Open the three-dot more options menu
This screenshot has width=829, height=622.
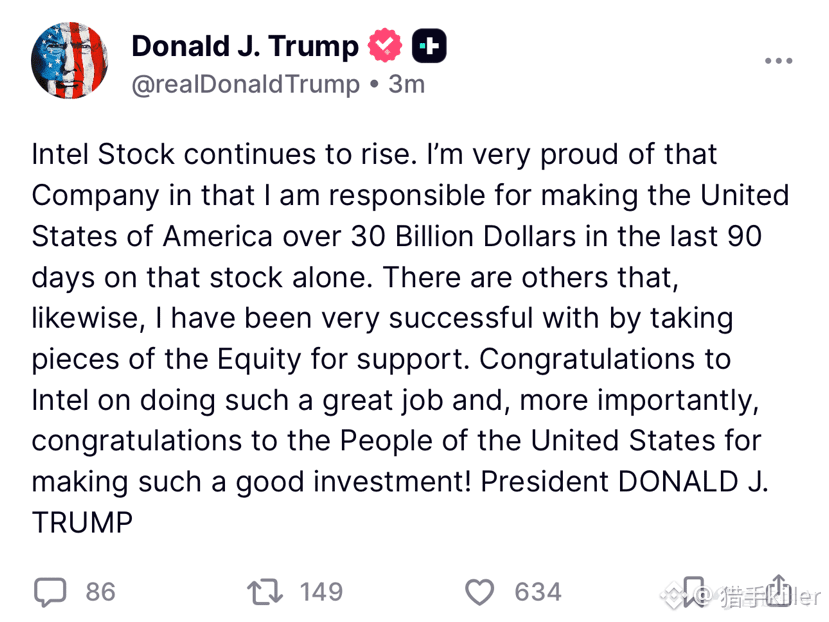coord(778,61)
